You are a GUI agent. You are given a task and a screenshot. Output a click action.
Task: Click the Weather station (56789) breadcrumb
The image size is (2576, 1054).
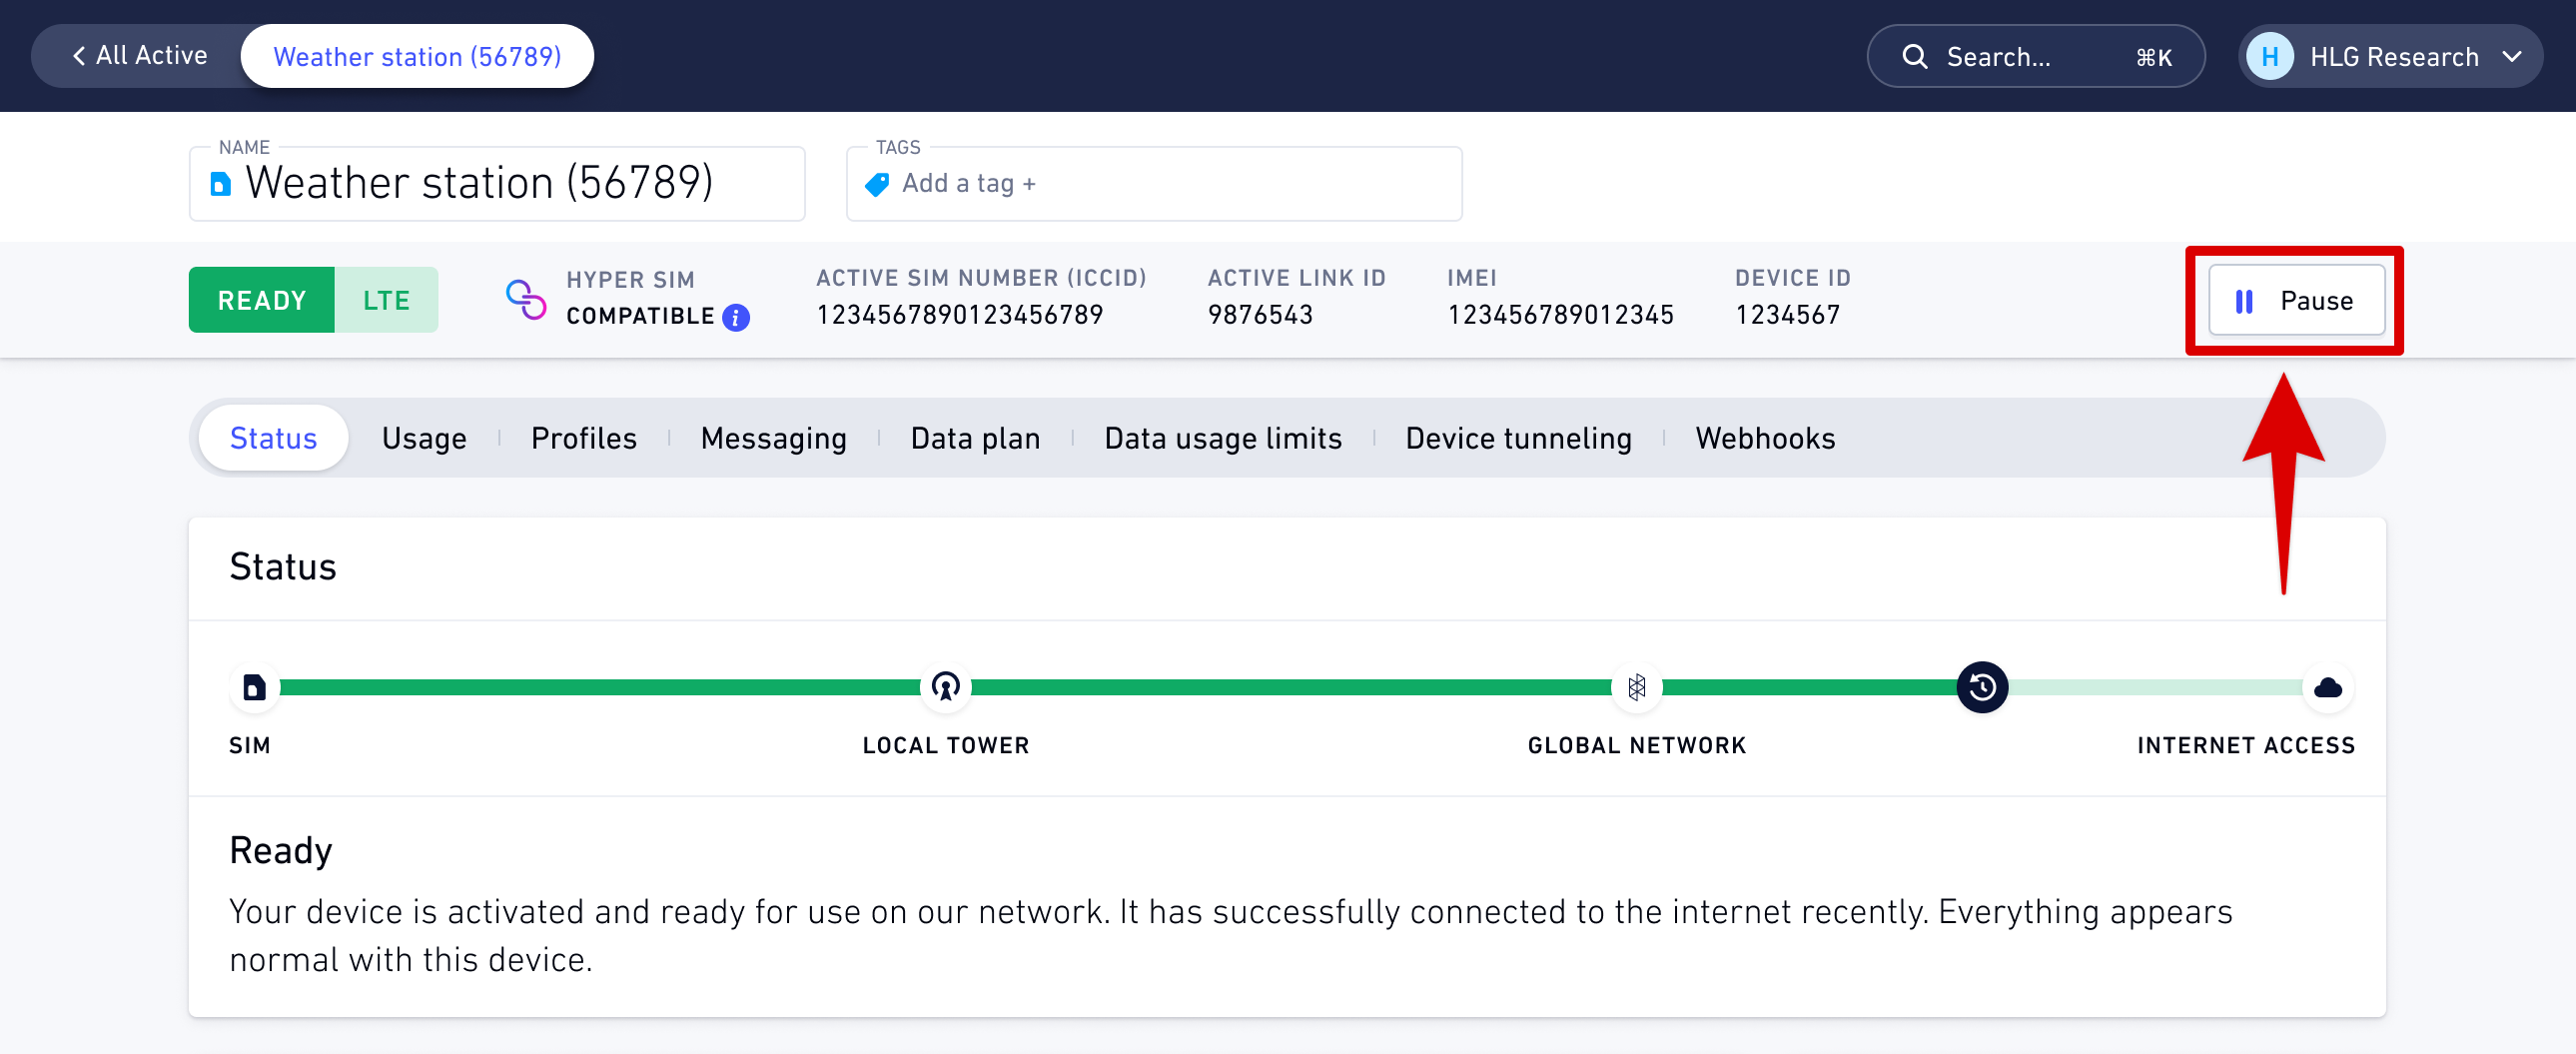(417, 56)
